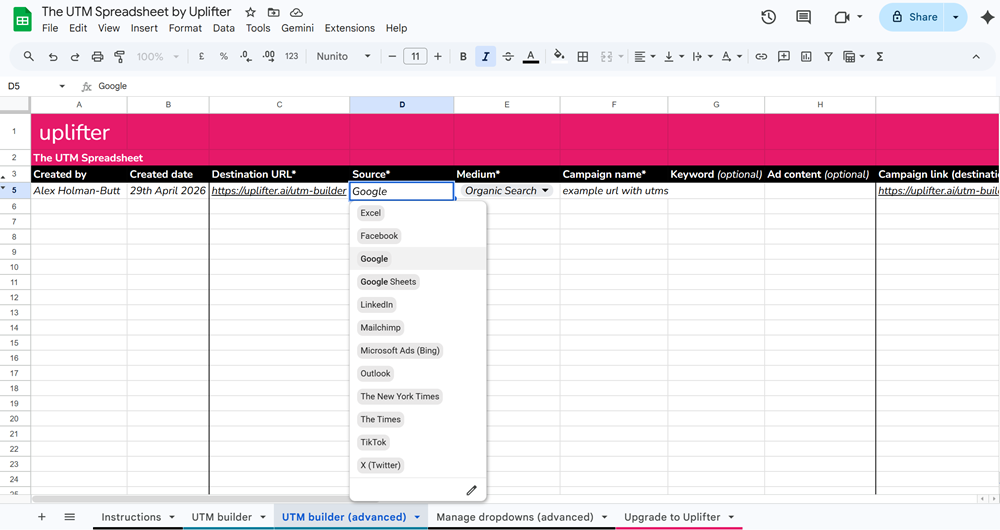Choose Facebook from source dropdown list

379,236
